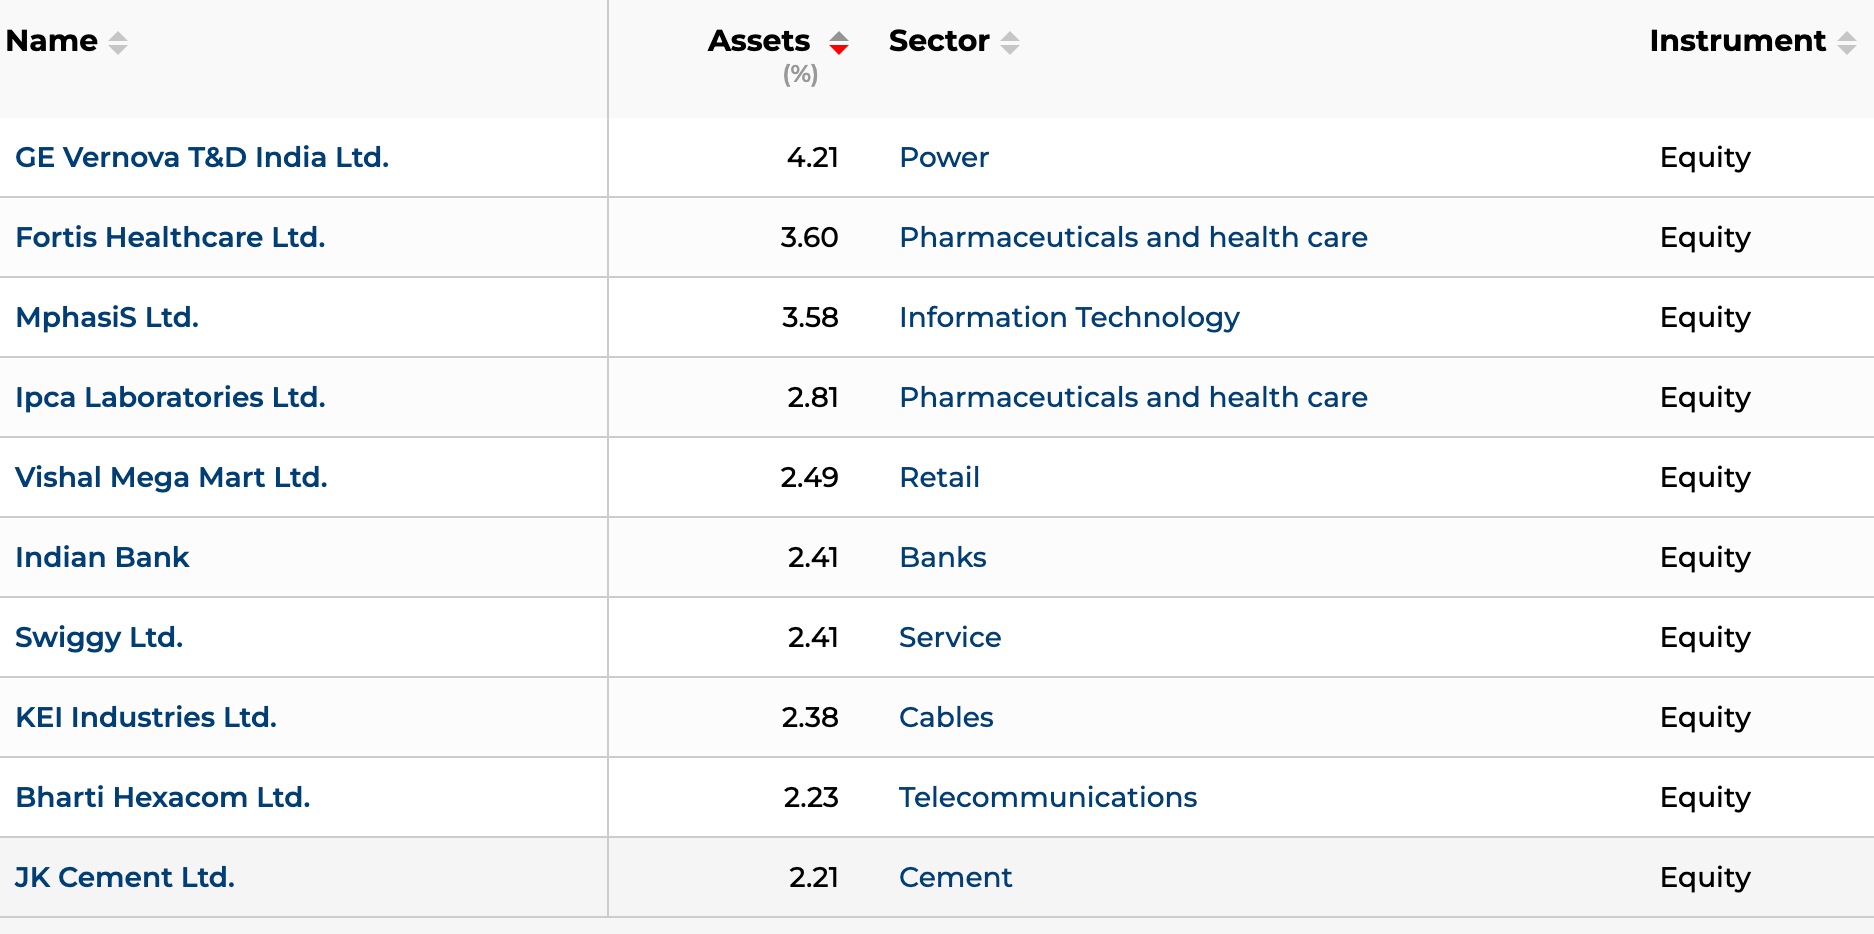Click Information Technology sector link
The image size is (1874, 934).
pyautogui.click(x=1069, y=317)
